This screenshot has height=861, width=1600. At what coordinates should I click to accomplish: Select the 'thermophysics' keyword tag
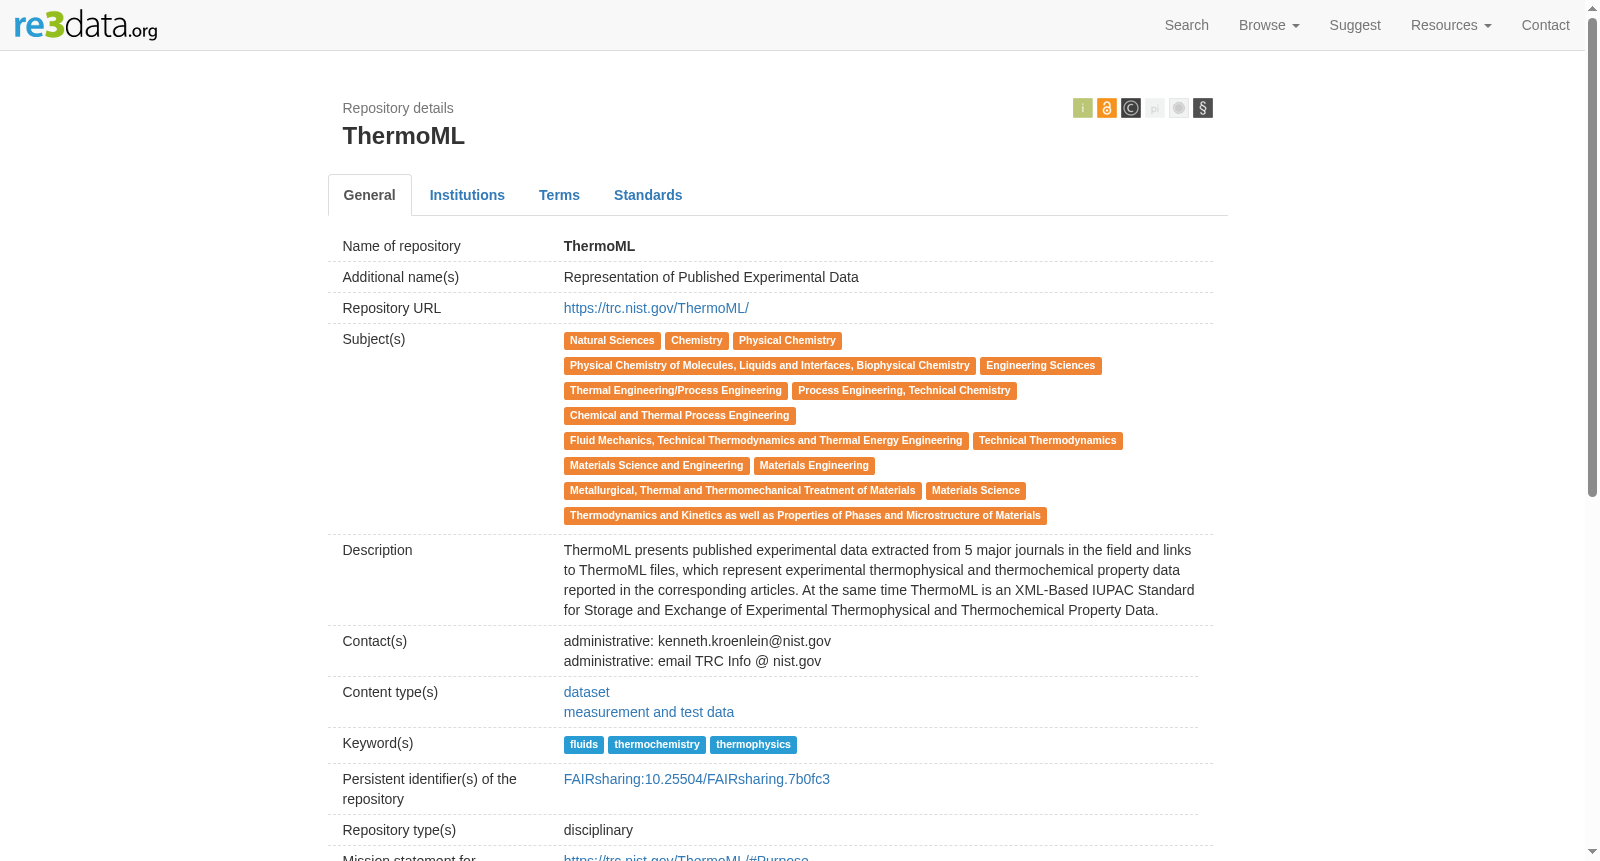(x=753, y=745)
